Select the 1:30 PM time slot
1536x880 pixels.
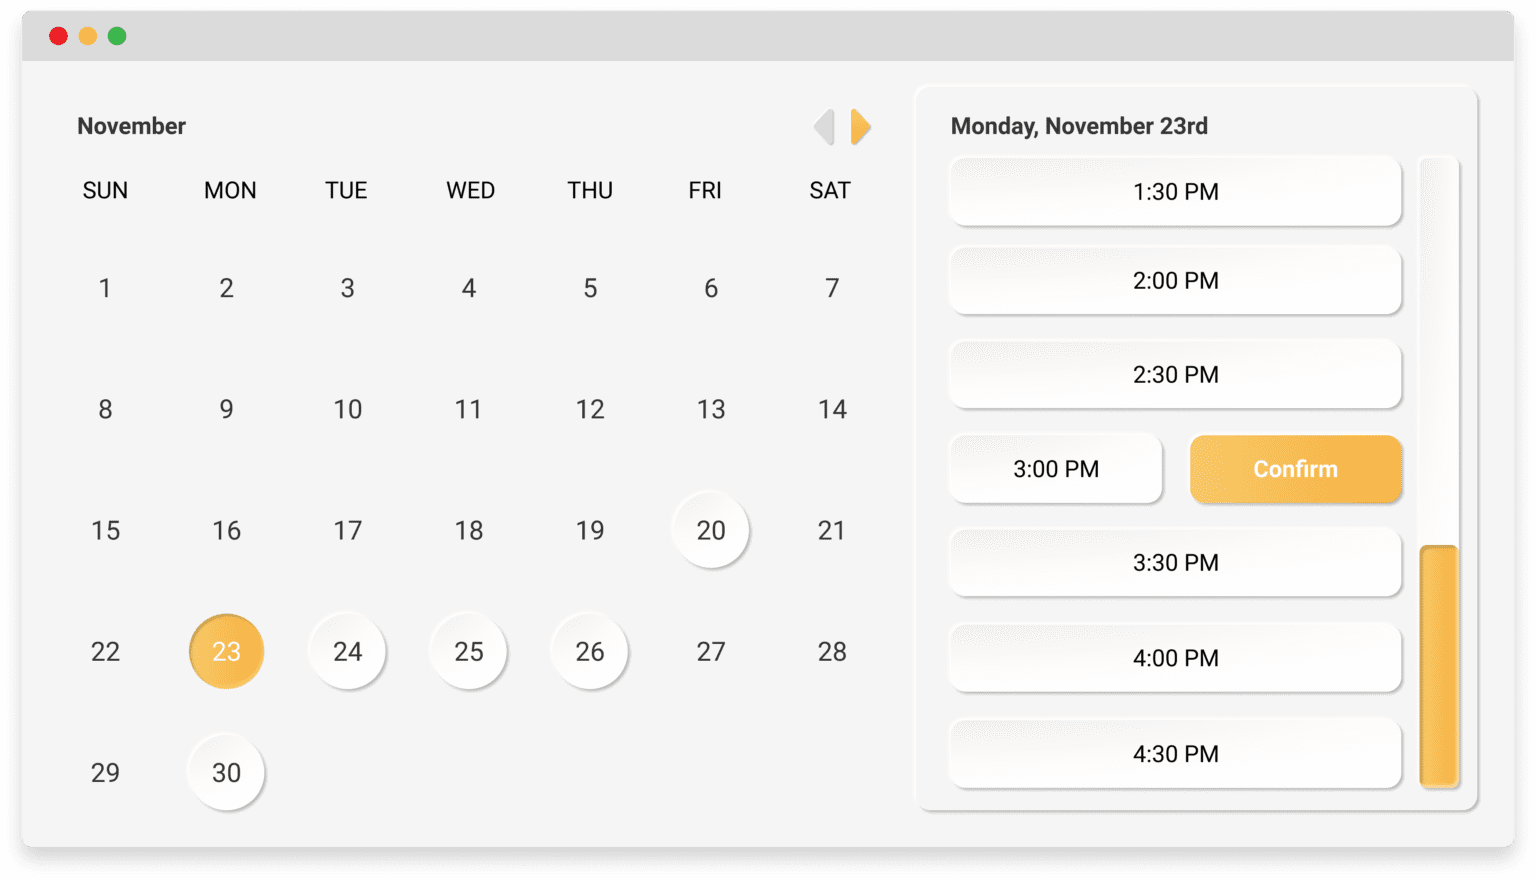pyautogui.click(x=1175, y=192)
